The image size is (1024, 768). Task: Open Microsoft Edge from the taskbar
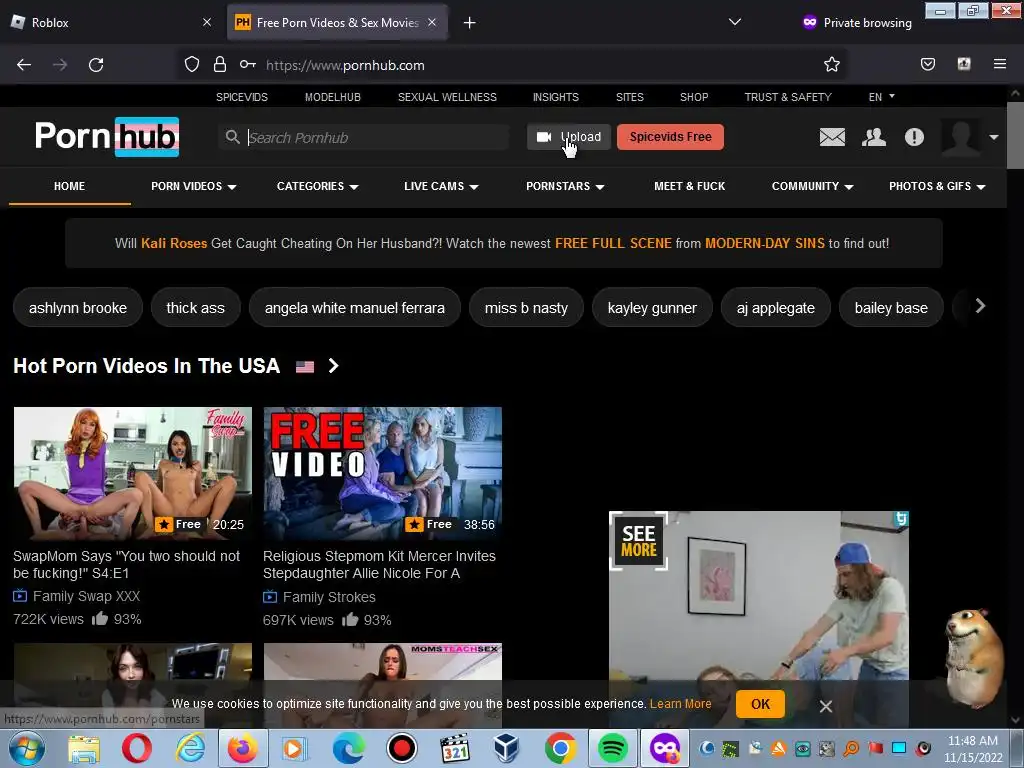(x=348, y=748)
